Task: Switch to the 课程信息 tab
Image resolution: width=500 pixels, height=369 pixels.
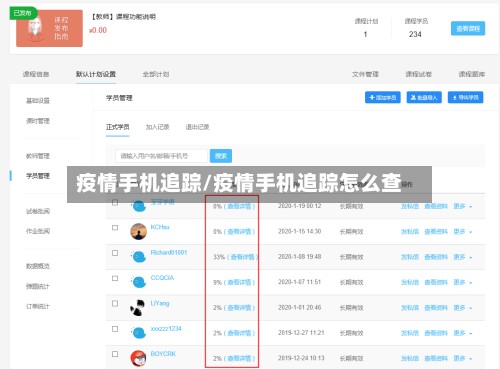Action: (36, 74)
